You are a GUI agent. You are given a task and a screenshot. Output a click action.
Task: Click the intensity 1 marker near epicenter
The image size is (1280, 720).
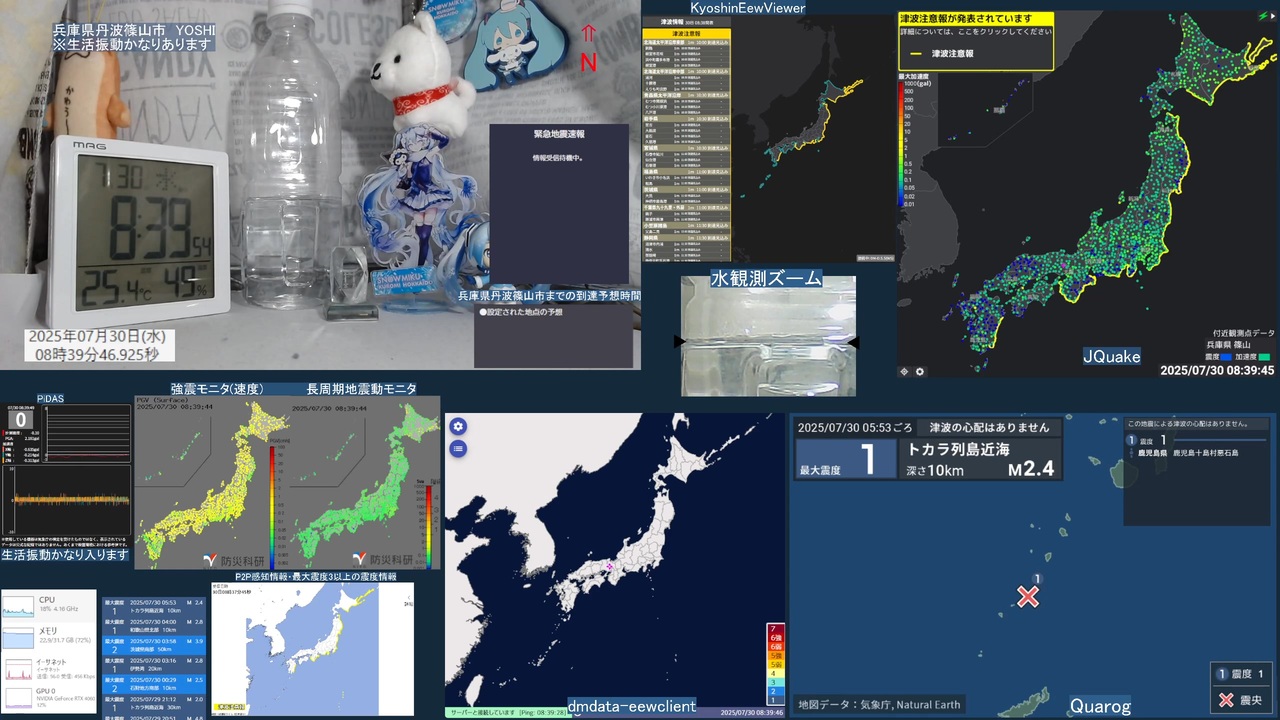pyautogui.click(x=1038, y=579)
